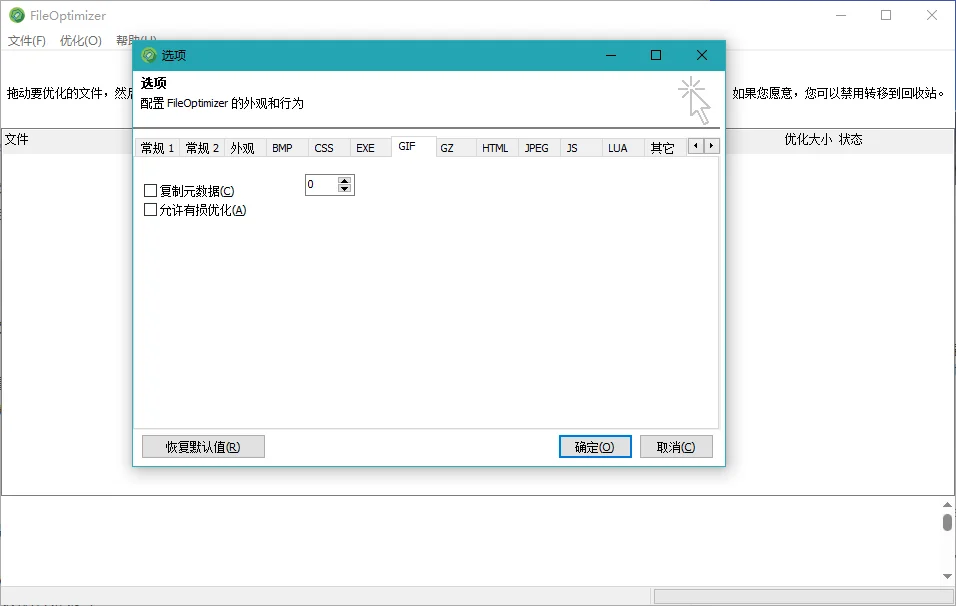Enable 允许有损优化(A) checkbox
This screenshot has height=606, width=956.
pos(150,210)
